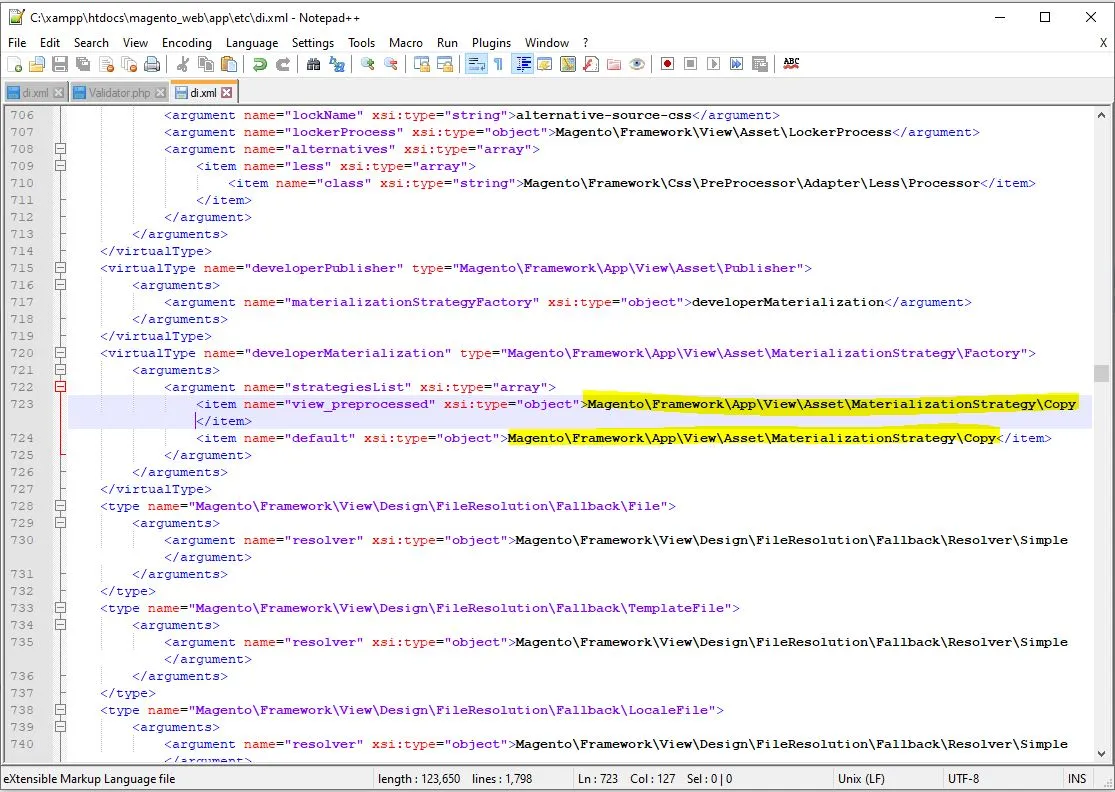The image size is (1115, 792).
Task: Start macro recording with red dot icon
Action: click(x=667, y=65)
